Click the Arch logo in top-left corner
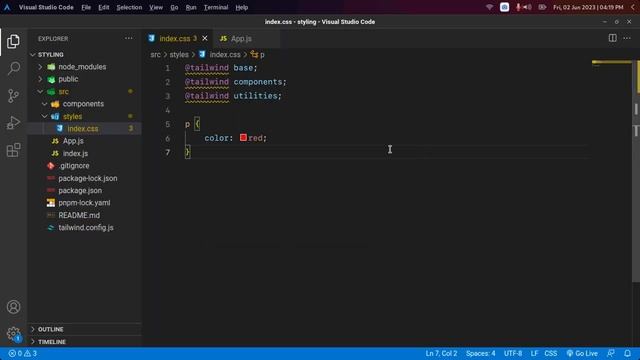 (x=7, y=7)
